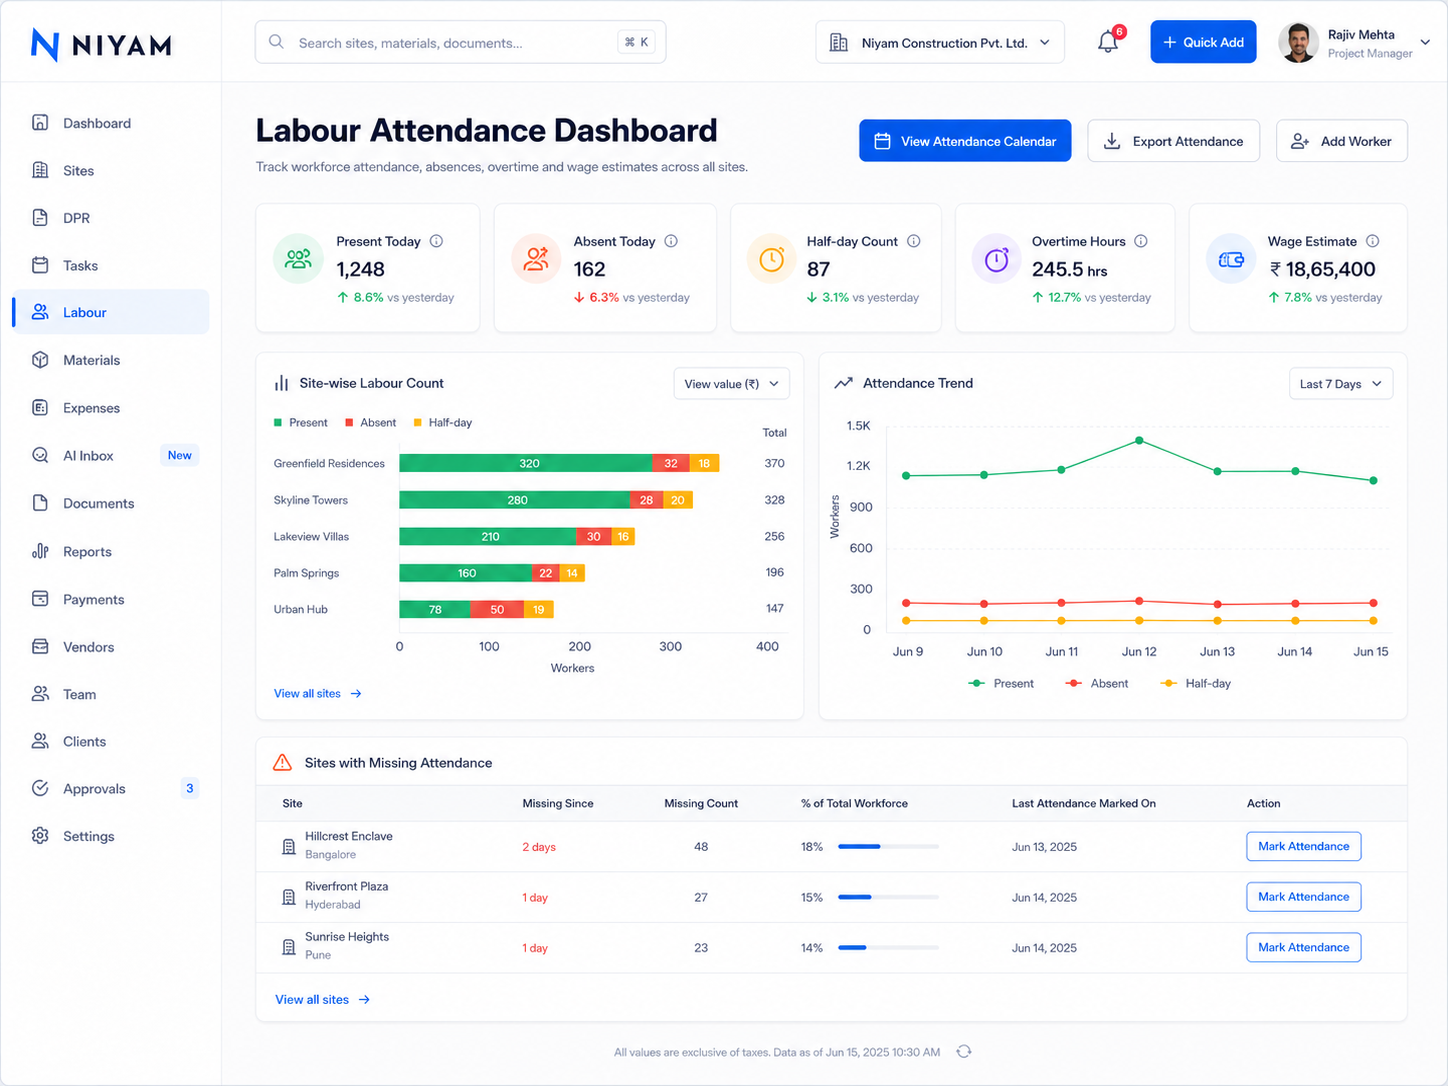The image size is (1448, 1086).
Task: Click Rajiv Mehta's profile avatar
Action: (x=1299, y=43)
